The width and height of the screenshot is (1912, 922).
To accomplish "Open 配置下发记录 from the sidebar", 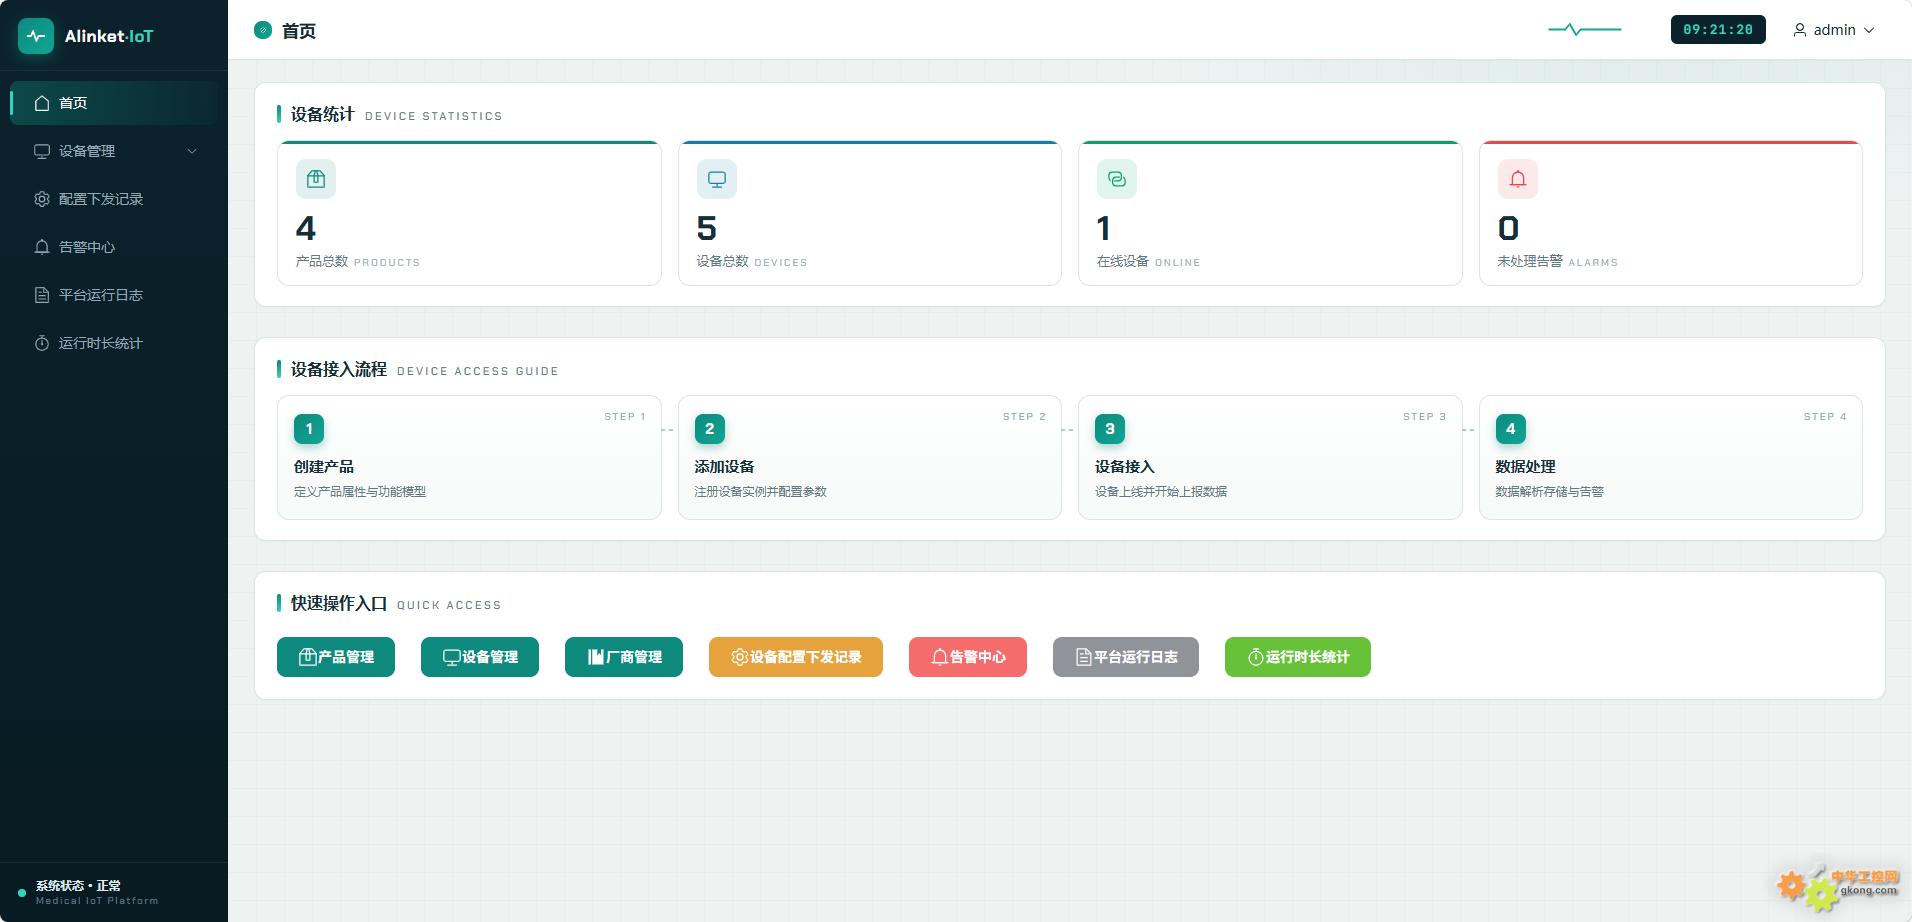I will [x=114, y=199].
